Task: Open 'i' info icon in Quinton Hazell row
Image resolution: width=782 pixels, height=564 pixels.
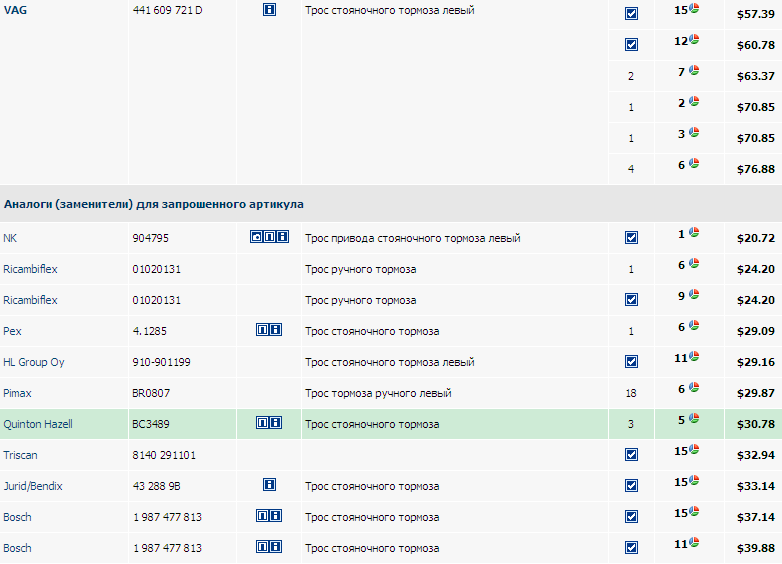Action: pyautogui.click(x=275, y=423)
